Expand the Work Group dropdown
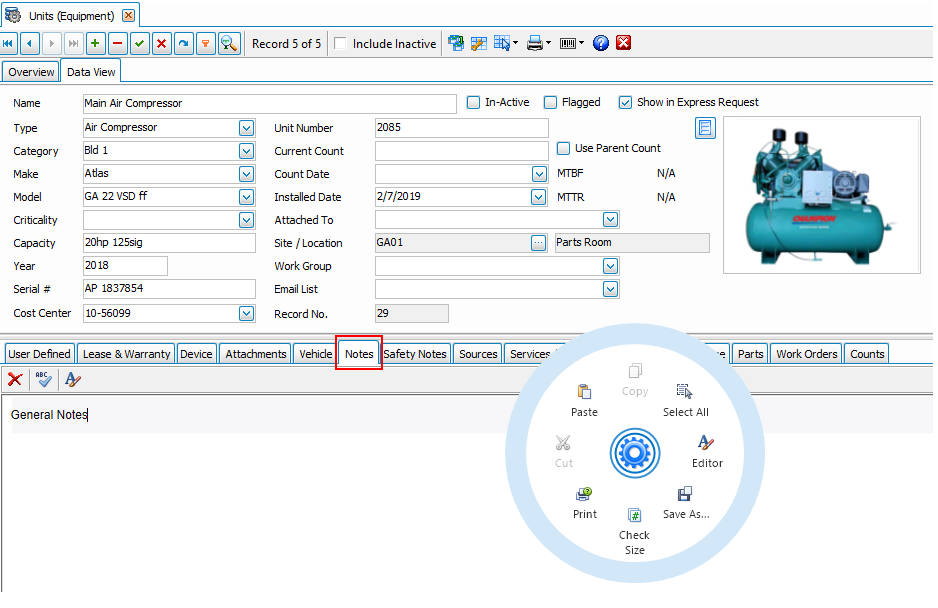Image resolution: width=938 pixels, height=608 pixels. pos(610,266)
